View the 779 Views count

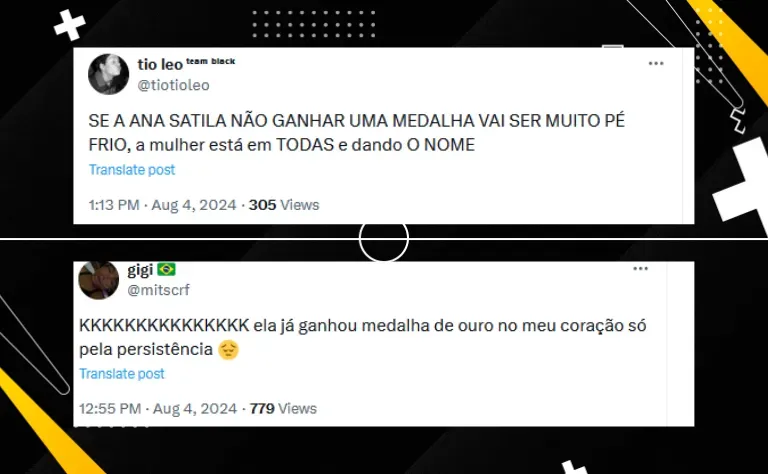pos(283,408)
